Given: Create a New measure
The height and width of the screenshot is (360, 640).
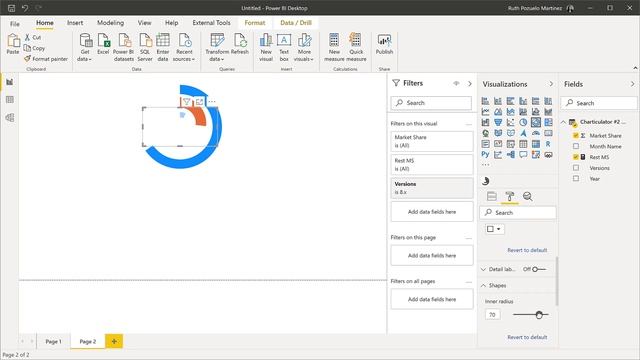Looking at the screenshot, I should pyautogui.click(x=334, y=47).
